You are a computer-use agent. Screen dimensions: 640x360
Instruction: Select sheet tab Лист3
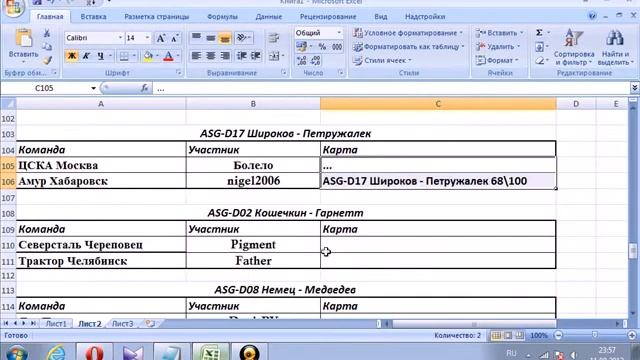click(x=122, y=324)
